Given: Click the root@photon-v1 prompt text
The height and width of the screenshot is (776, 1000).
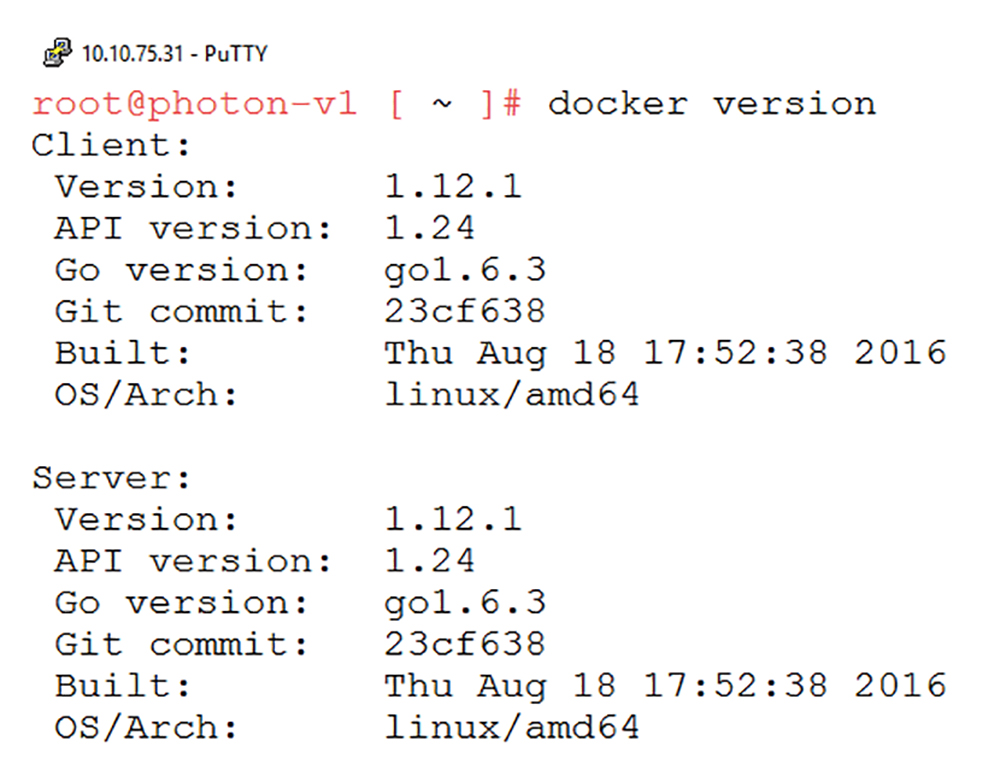Looking at the screenshot, I should point(195,104).
